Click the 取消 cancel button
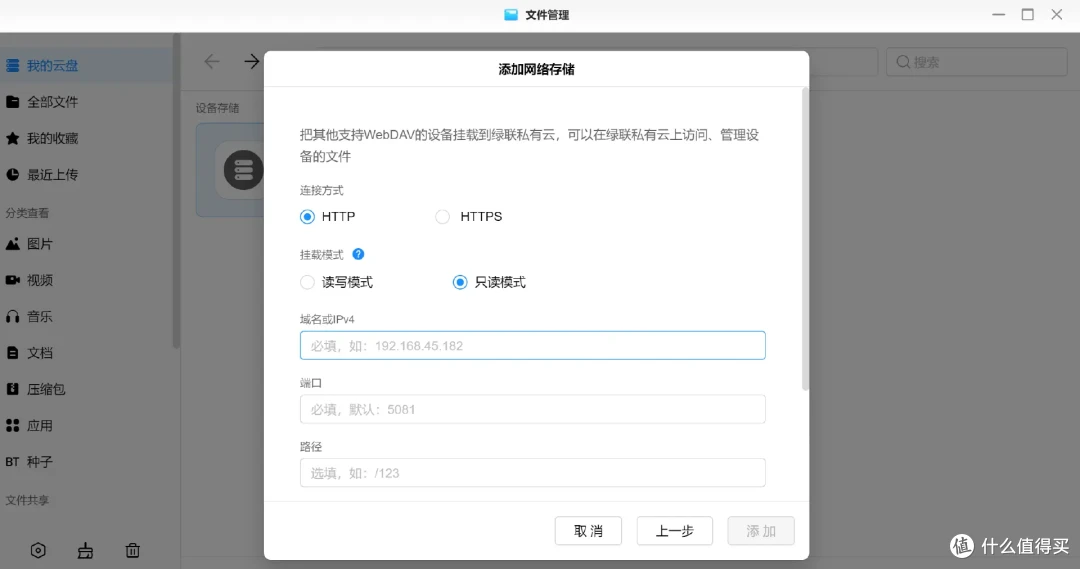Viewport: 1080px width, 569px height. point(588,530)
